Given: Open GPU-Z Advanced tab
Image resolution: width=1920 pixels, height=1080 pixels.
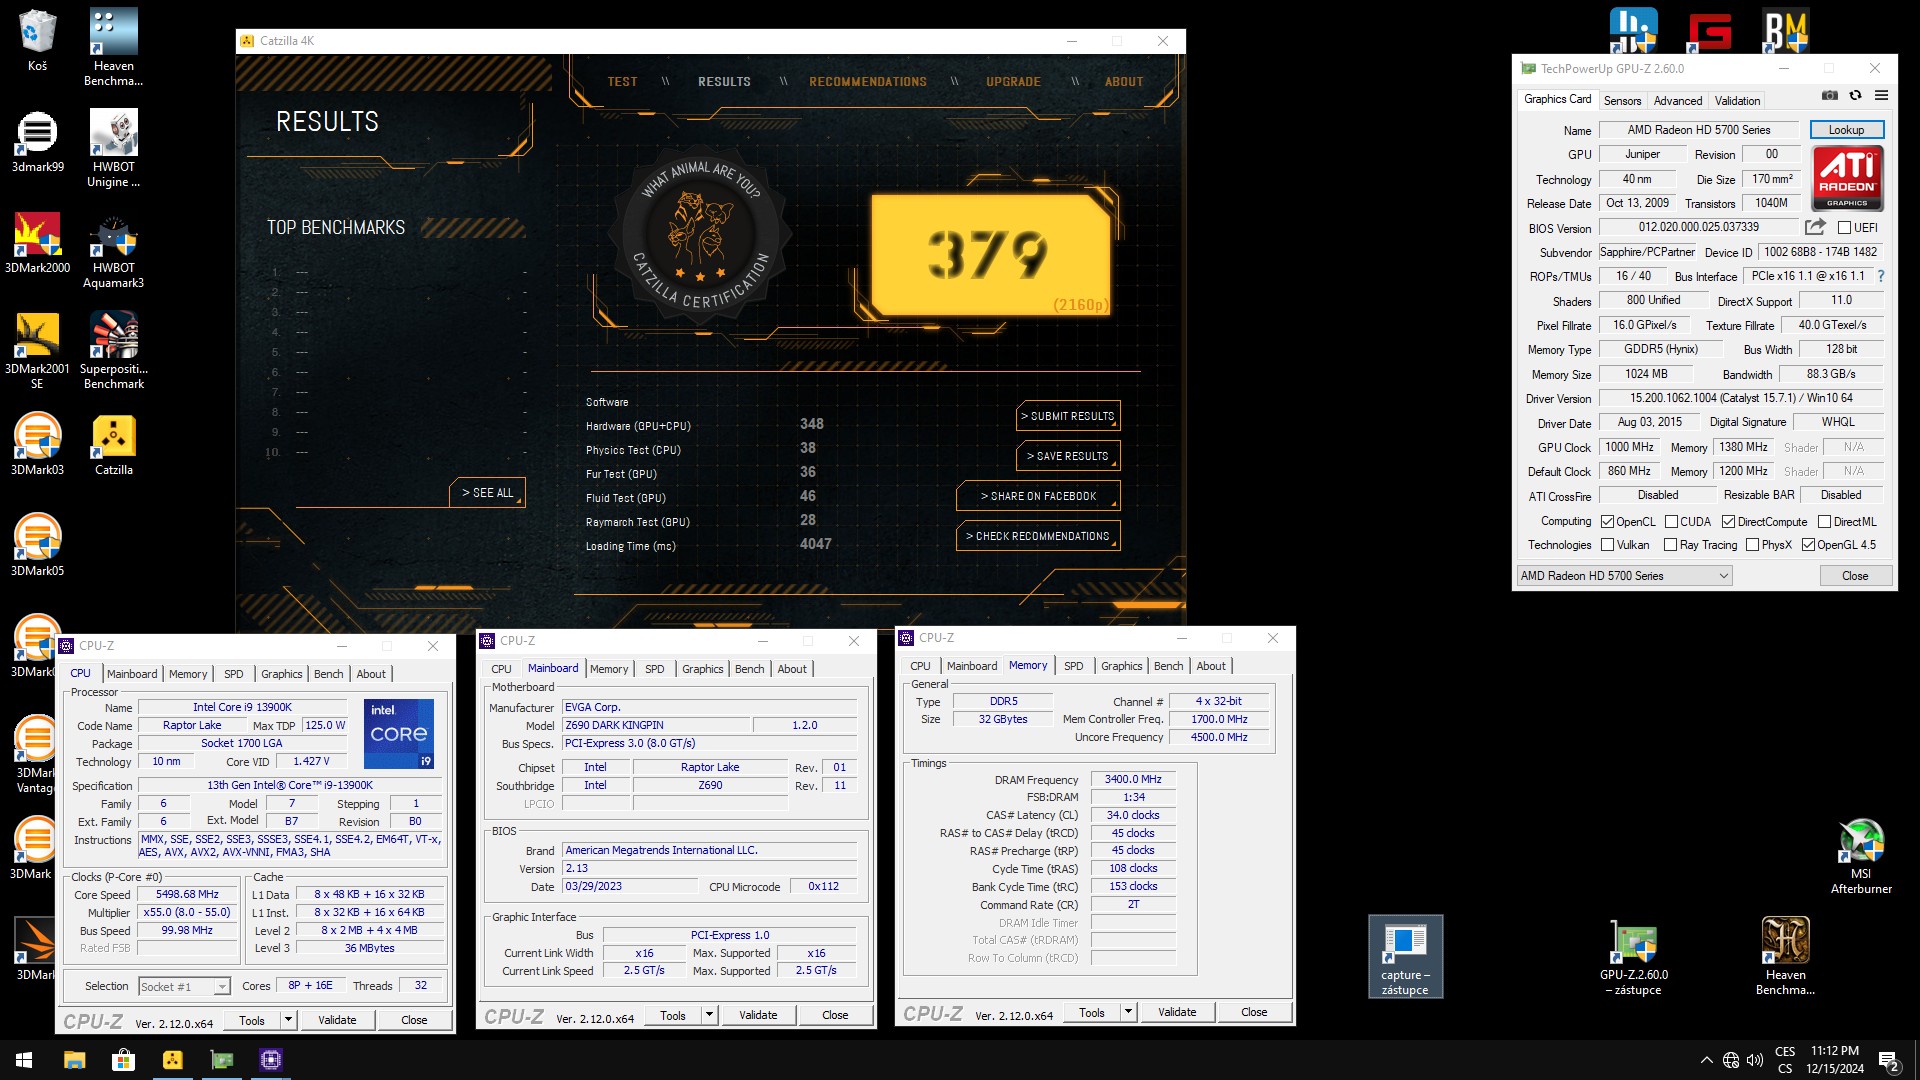Looking at the screenshot, I should pos(1677,101).
